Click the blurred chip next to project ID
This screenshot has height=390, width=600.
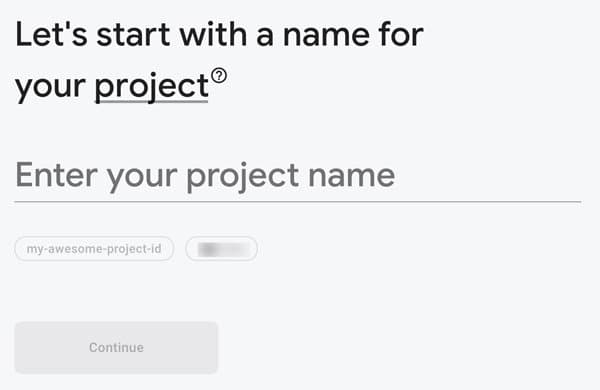point(222,249)
